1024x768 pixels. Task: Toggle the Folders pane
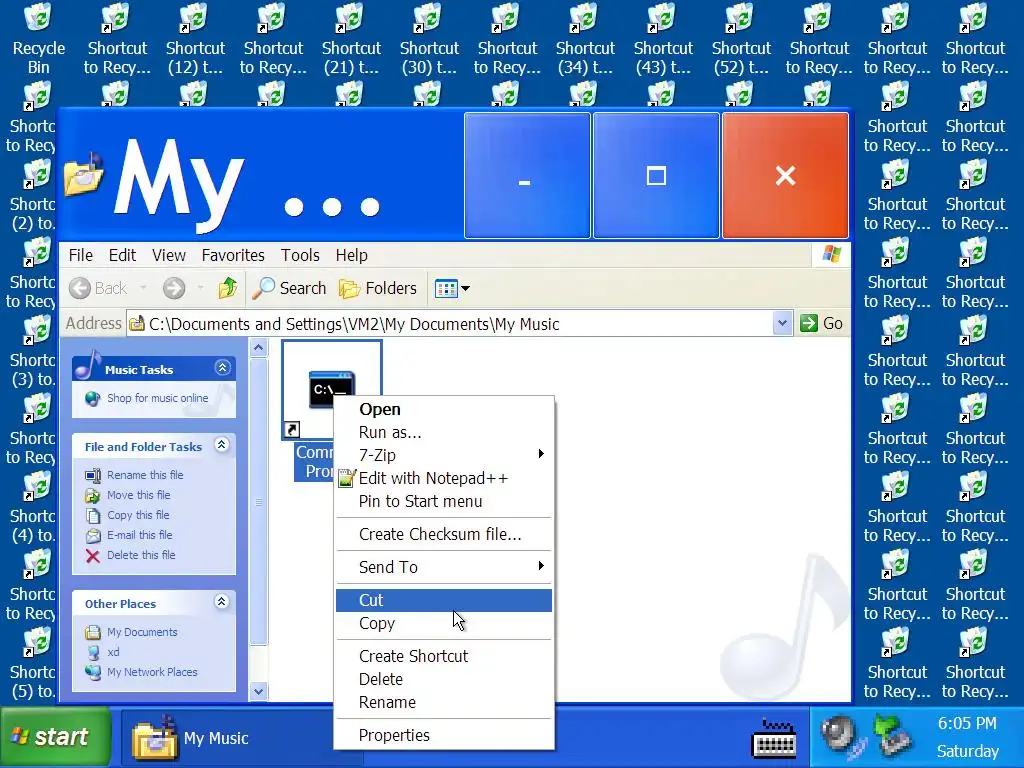(x=377, y=288)
